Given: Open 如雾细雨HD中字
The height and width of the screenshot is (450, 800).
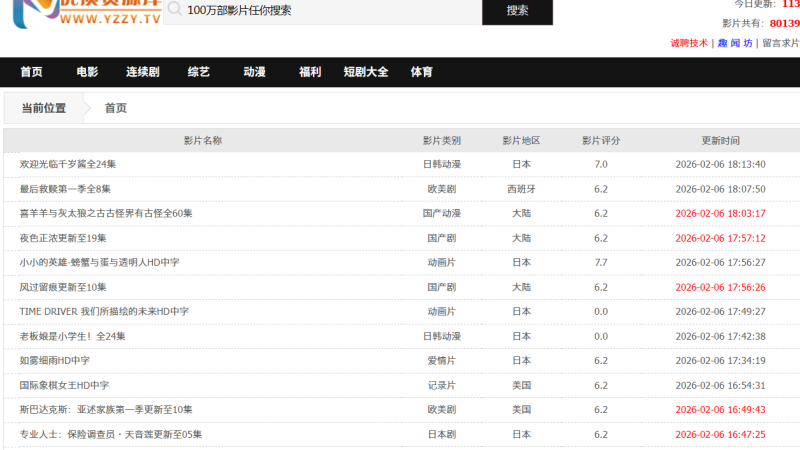Looking at the screenshot, I should [55, 360].
